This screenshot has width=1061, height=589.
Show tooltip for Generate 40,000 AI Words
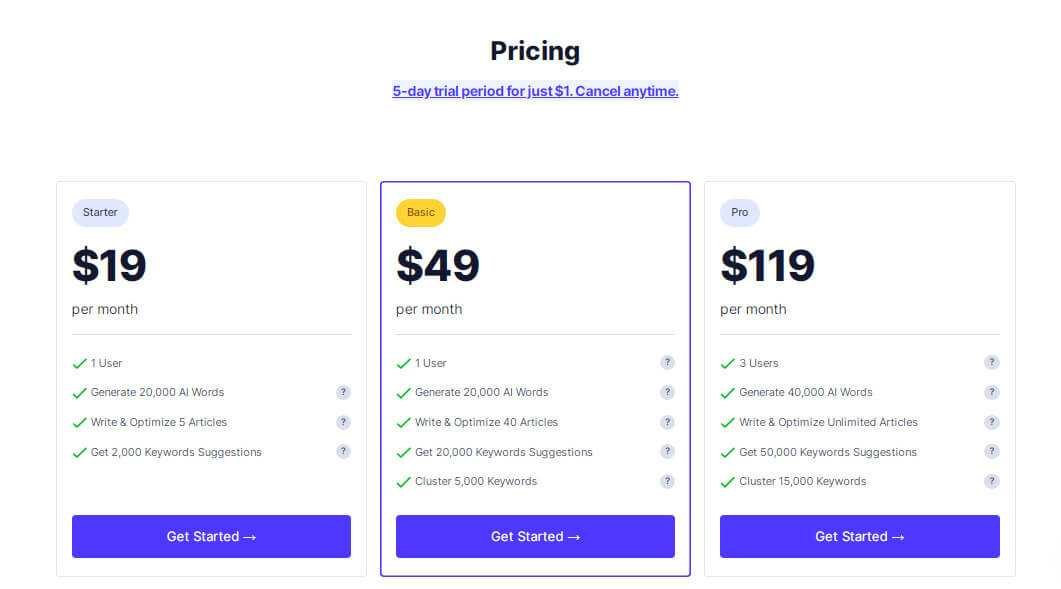(x=991, y=392)
